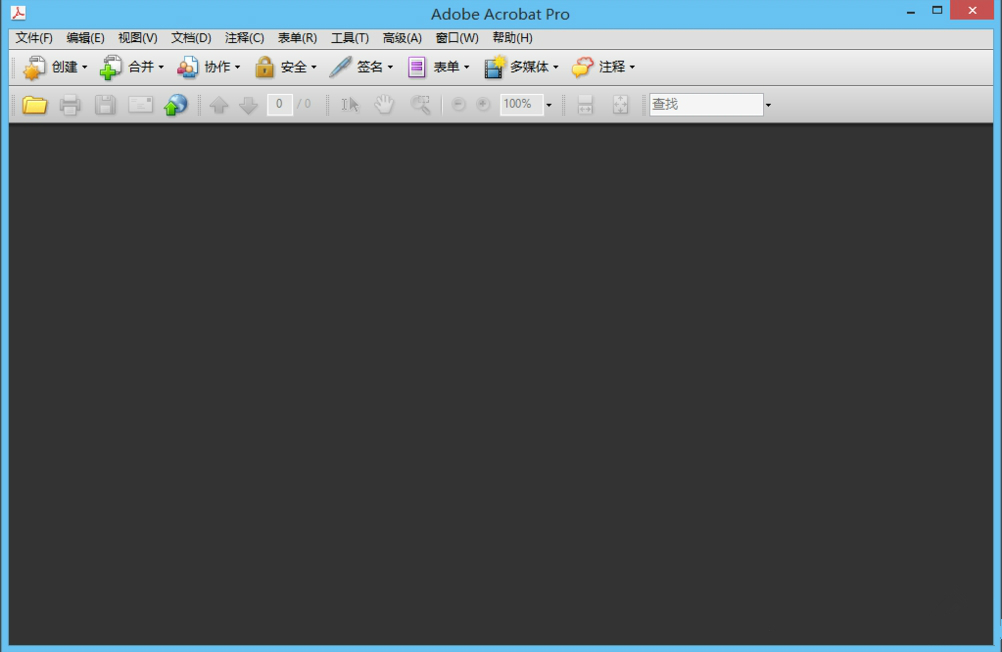Image resolution: width=1002 pixels, height=652 pixels.
Task: Click the 合并 task icon
Action: pyautogui.click(x=111, y=67)
